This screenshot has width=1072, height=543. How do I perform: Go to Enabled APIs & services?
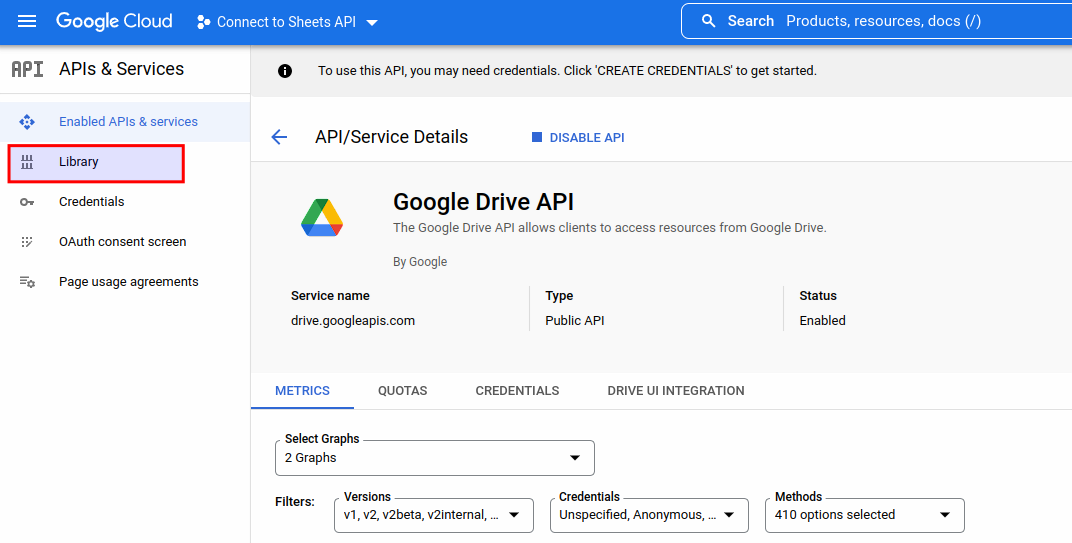[x=125, y=122]
